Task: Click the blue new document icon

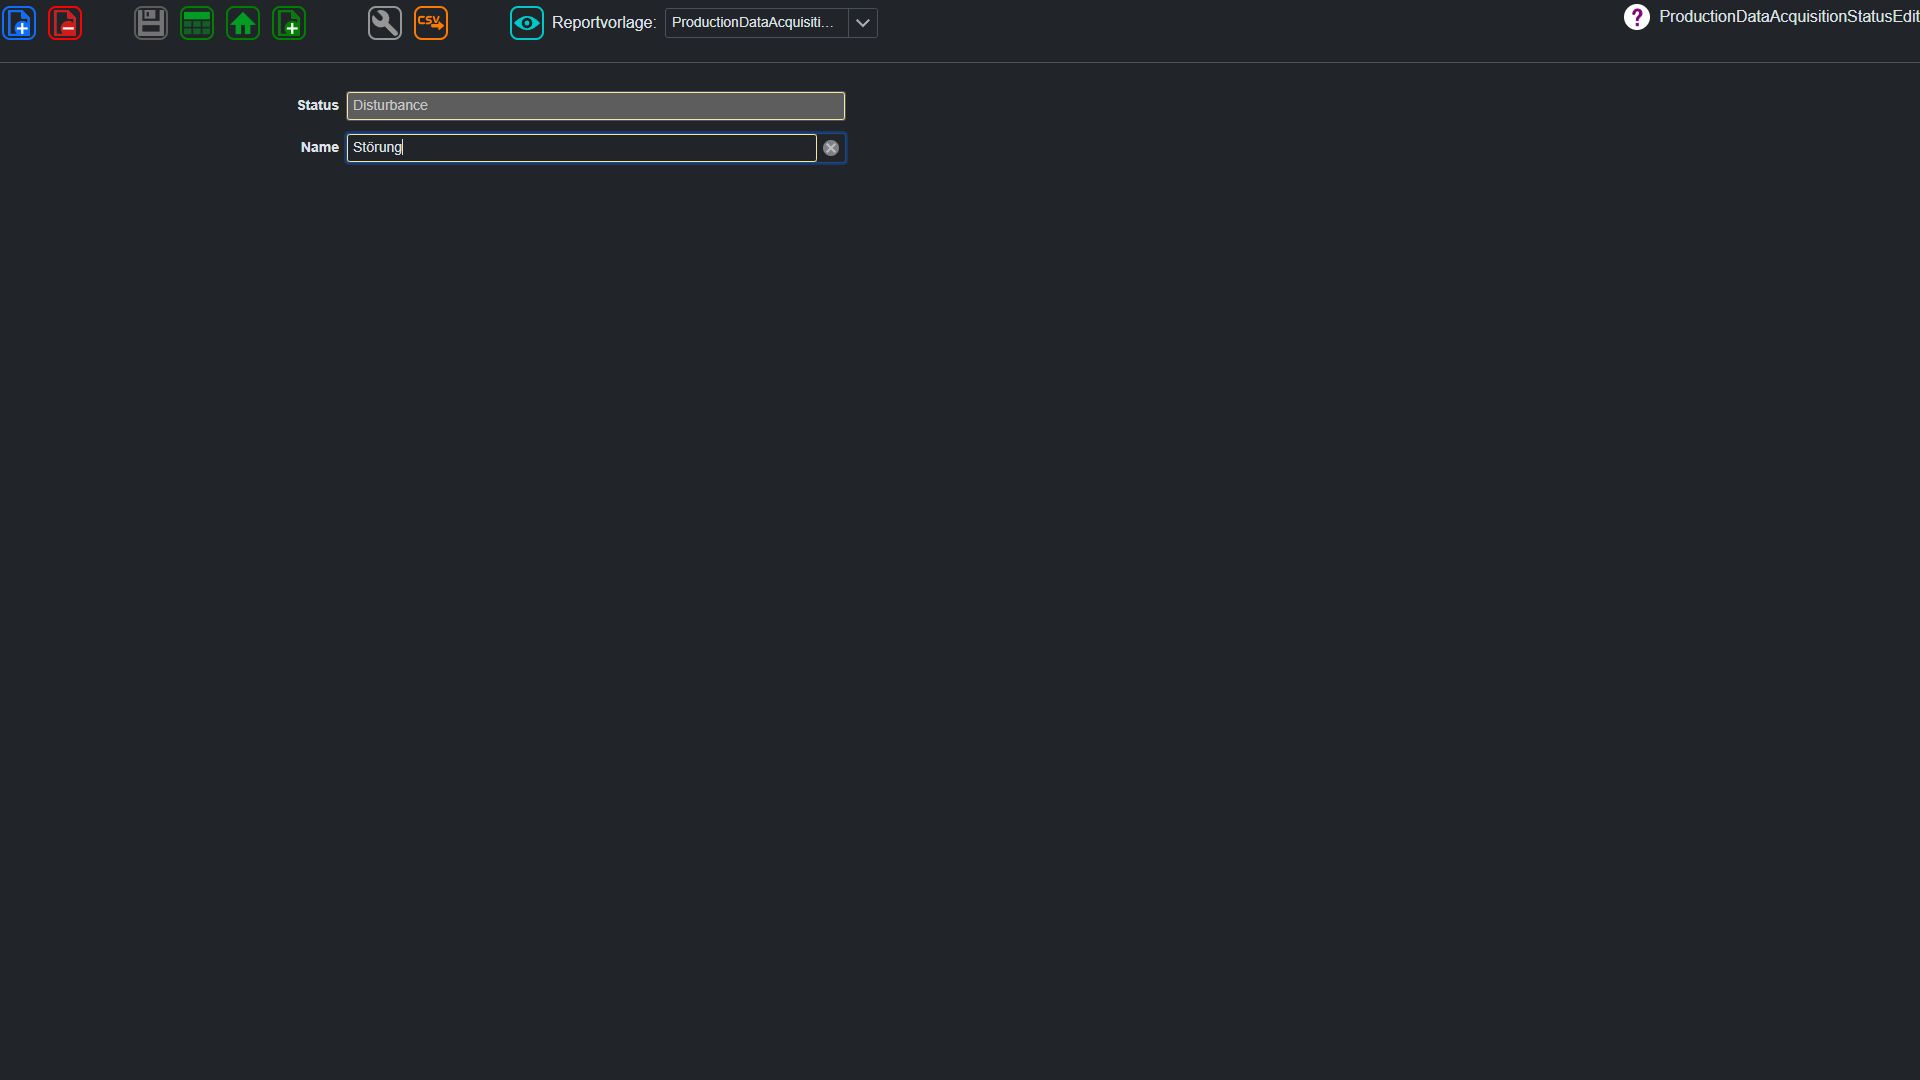Action: [x=19, y=23]
